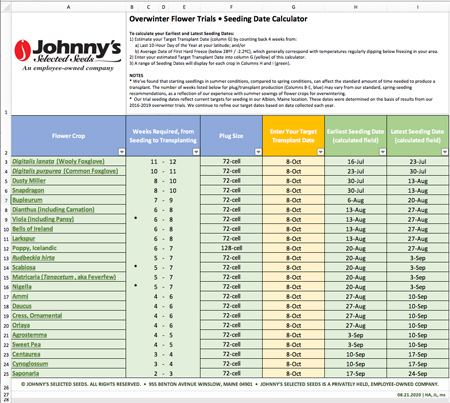Click the Plug Size column header cell
This screenshot has width=450, height=403.
click(x=231, y=136)
